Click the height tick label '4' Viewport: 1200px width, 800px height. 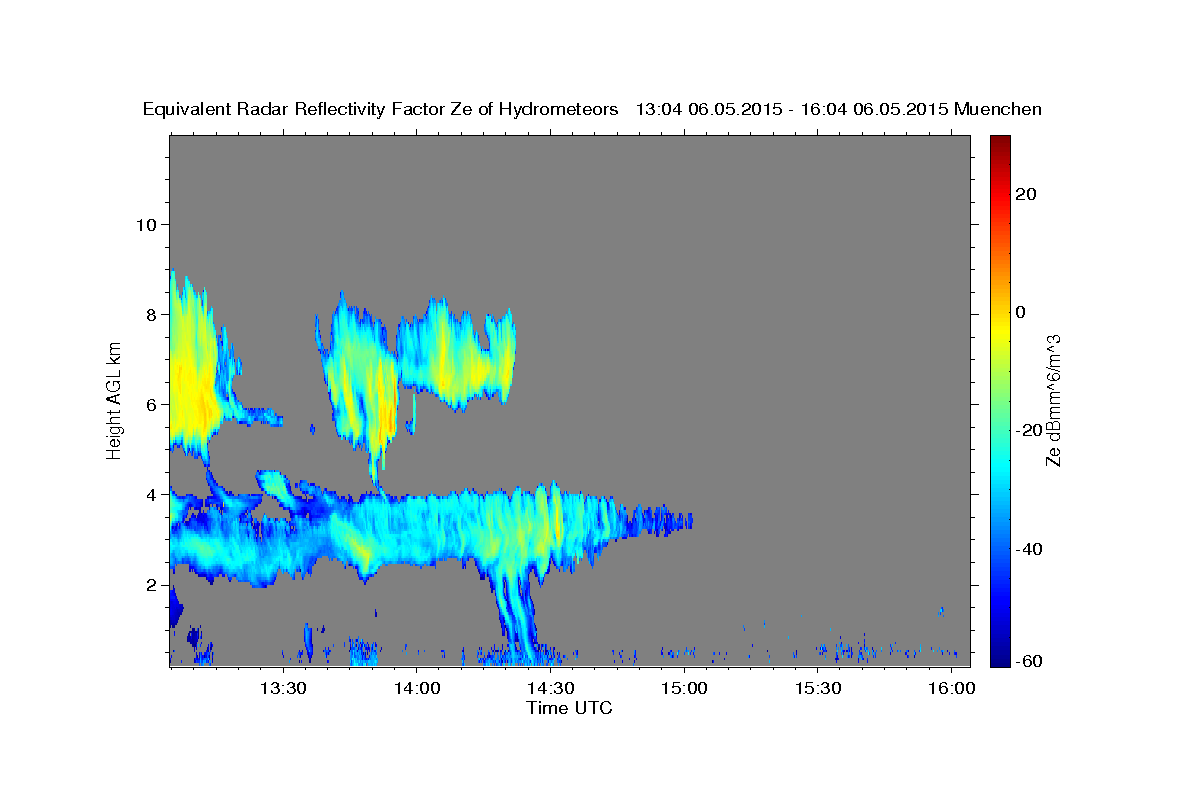152,494
